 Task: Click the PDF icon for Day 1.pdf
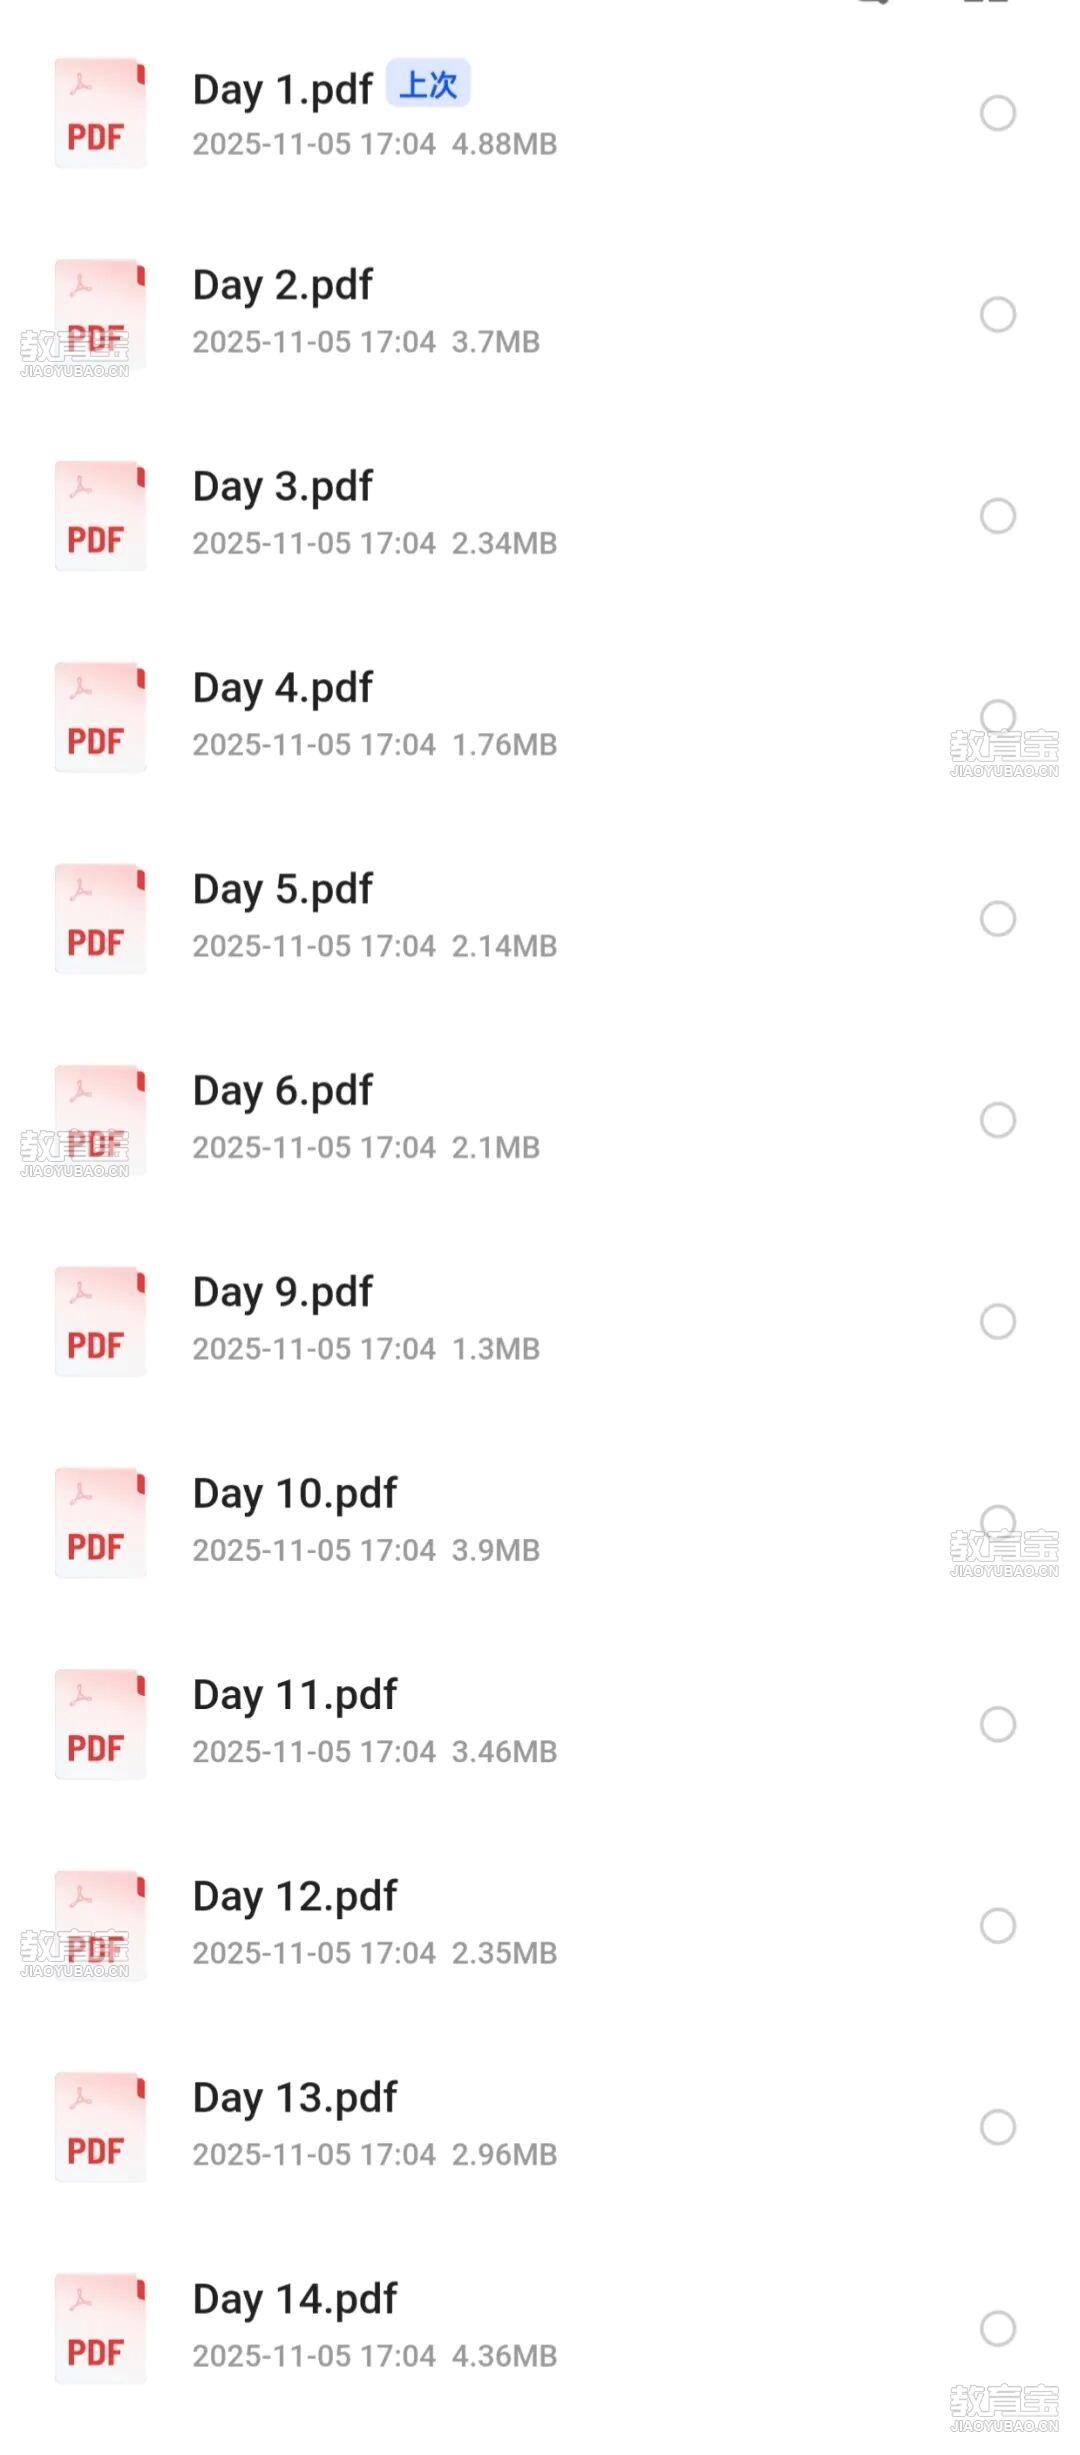pyautogui.click(x=100, y=113)
